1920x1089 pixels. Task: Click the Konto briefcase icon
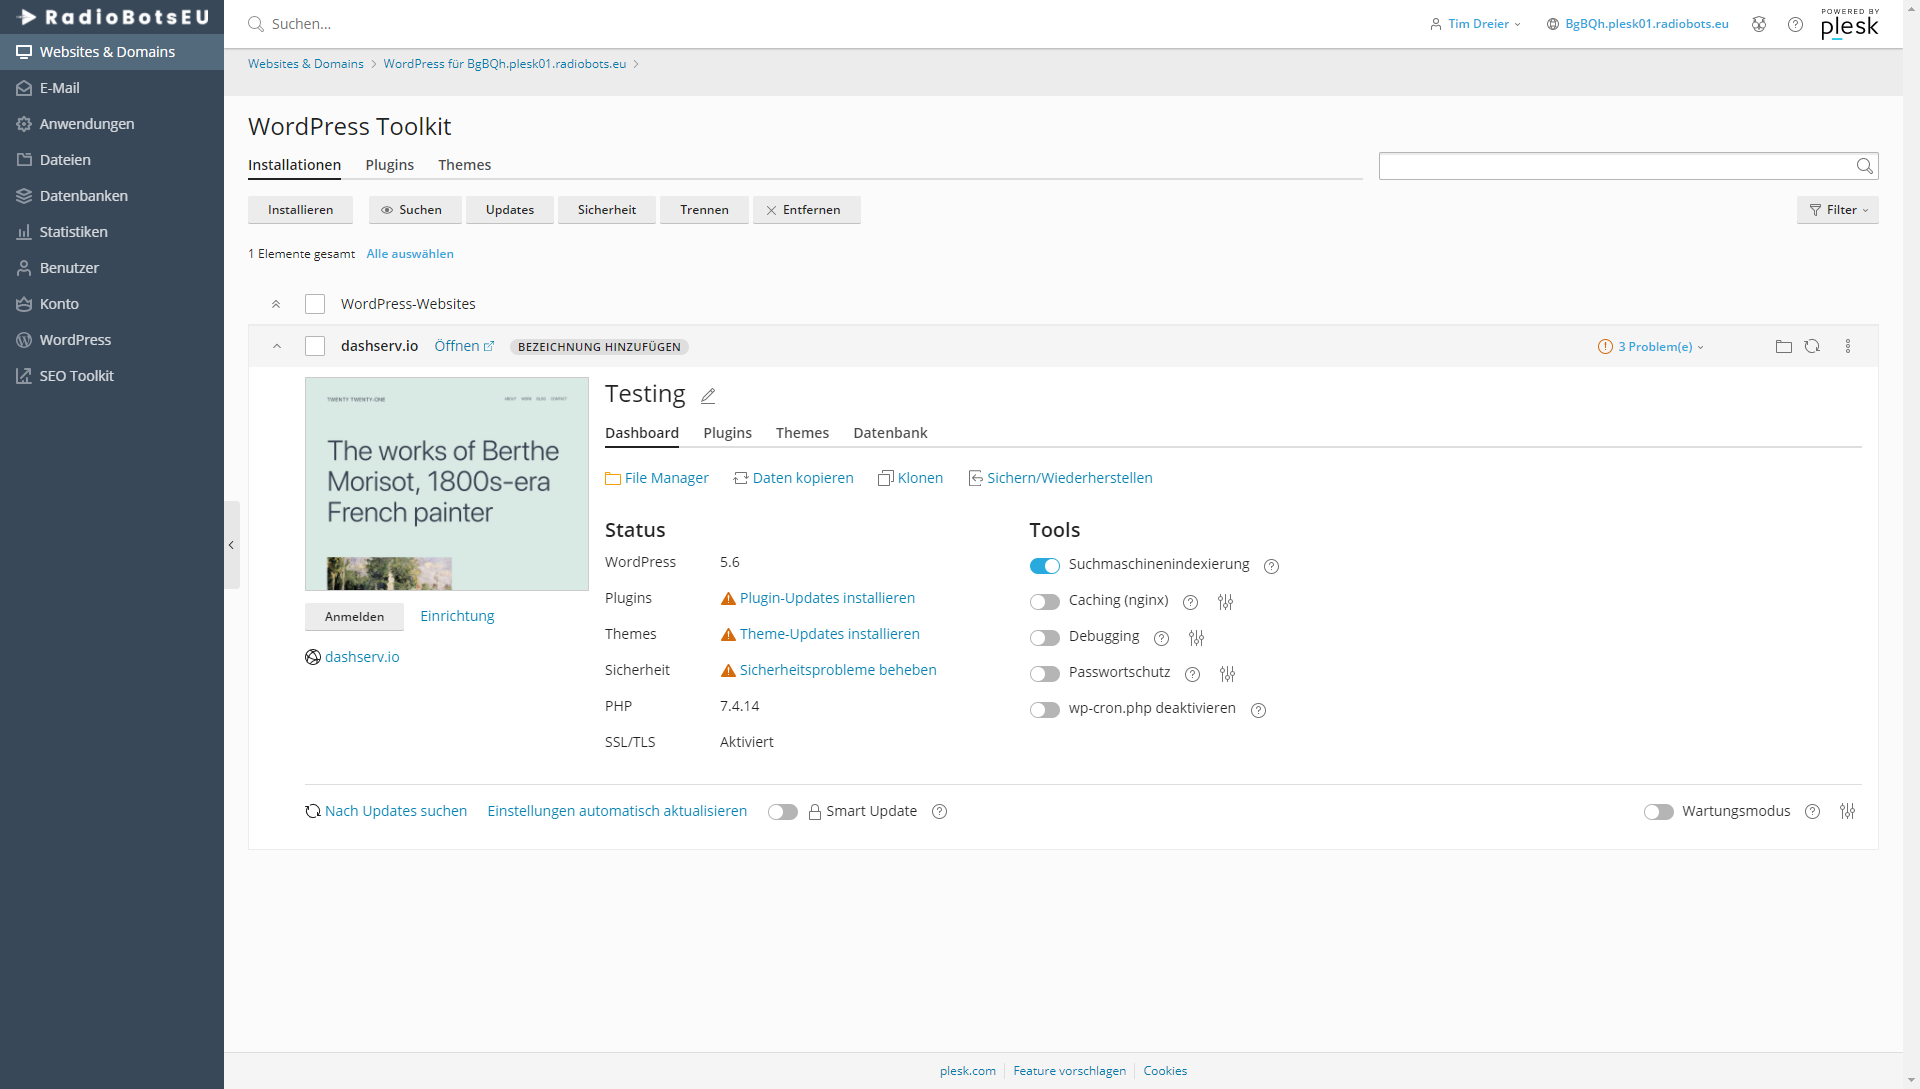(24, 304)
